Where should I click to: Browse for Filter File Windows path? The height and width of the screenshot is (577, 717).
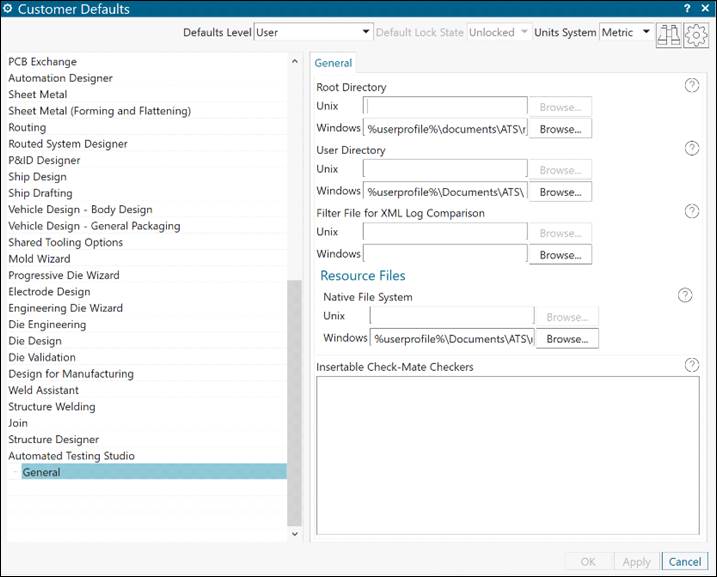(559, 255)
